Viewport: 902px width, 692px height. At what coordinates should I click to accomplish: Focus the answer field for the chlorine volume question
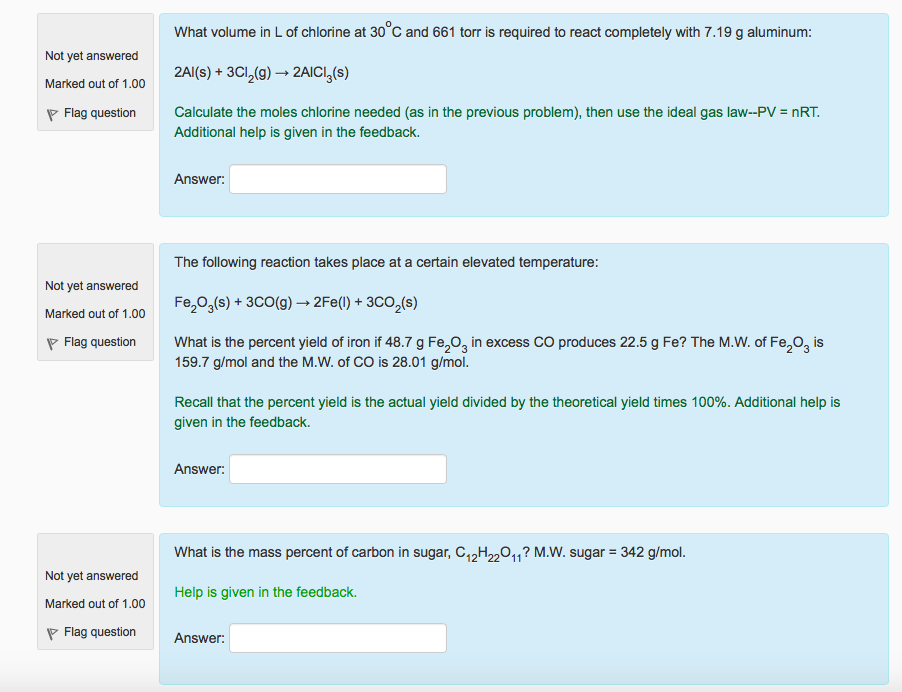click(x=338, y=179)
